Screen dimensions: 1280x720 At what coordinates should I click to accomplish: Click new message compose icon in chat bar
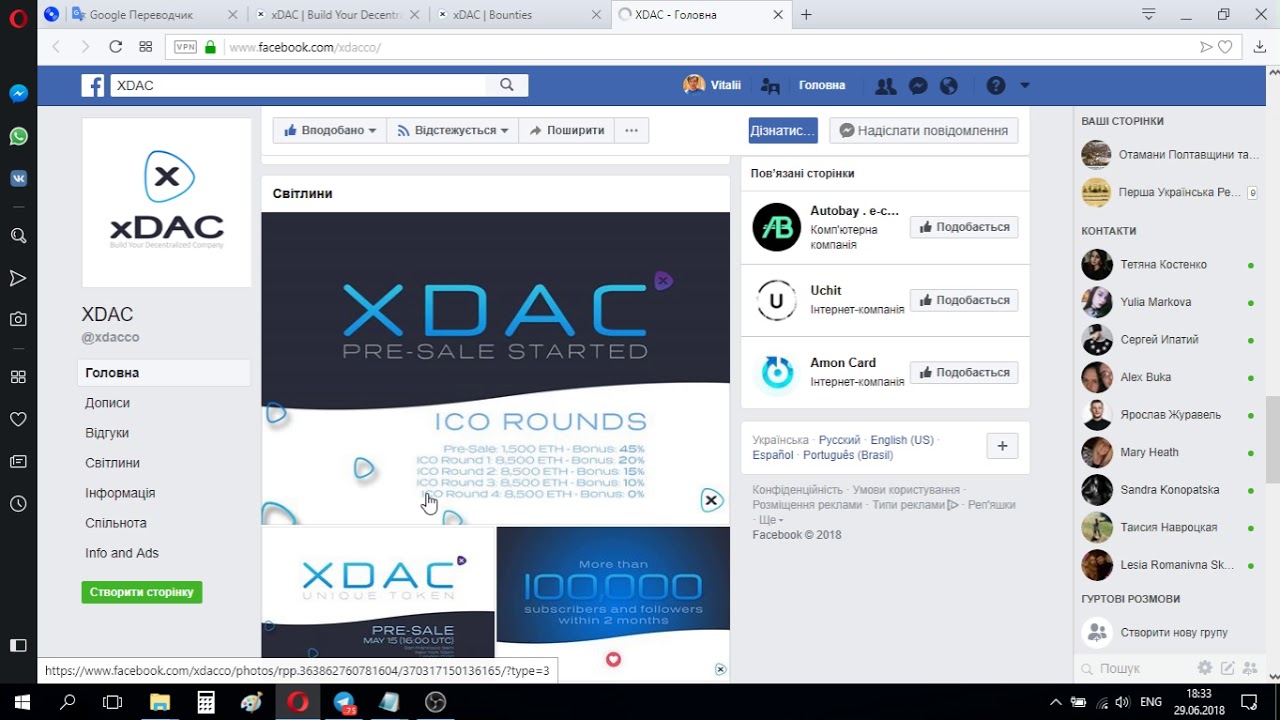point(1227,668)
